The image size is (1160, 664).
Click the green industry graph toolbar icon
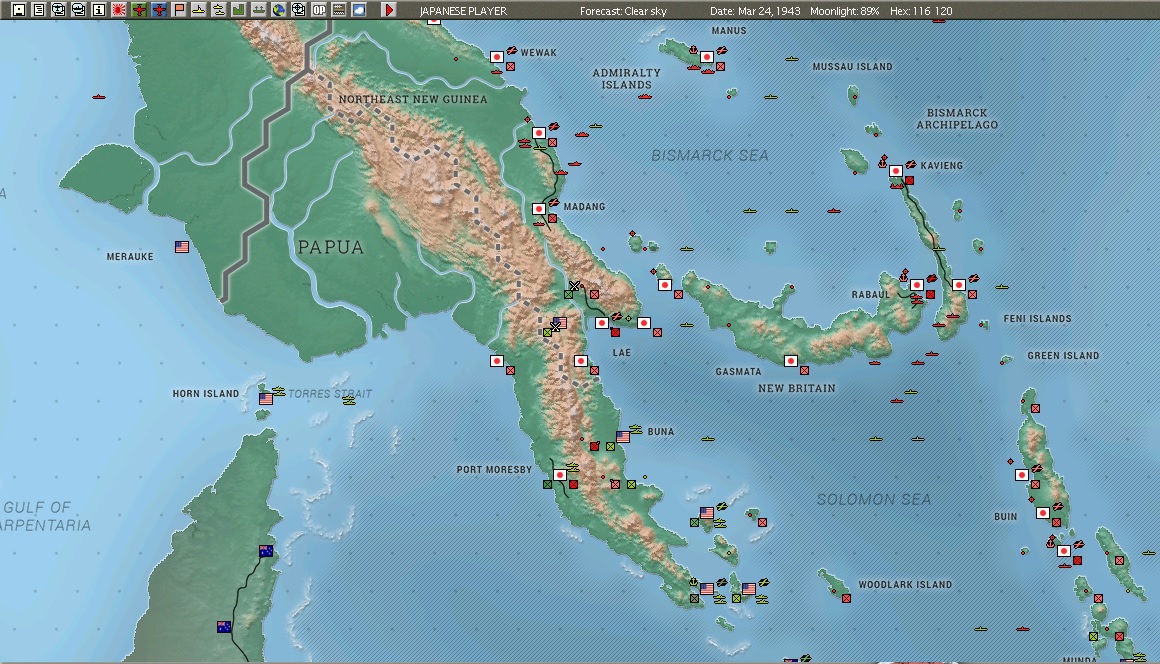238,10
